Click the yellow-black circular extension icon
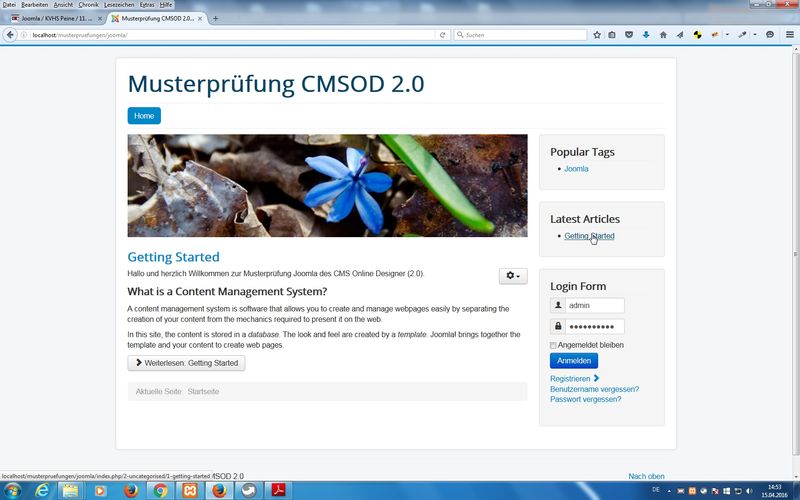800x500 pixels. tap(697, 35)
